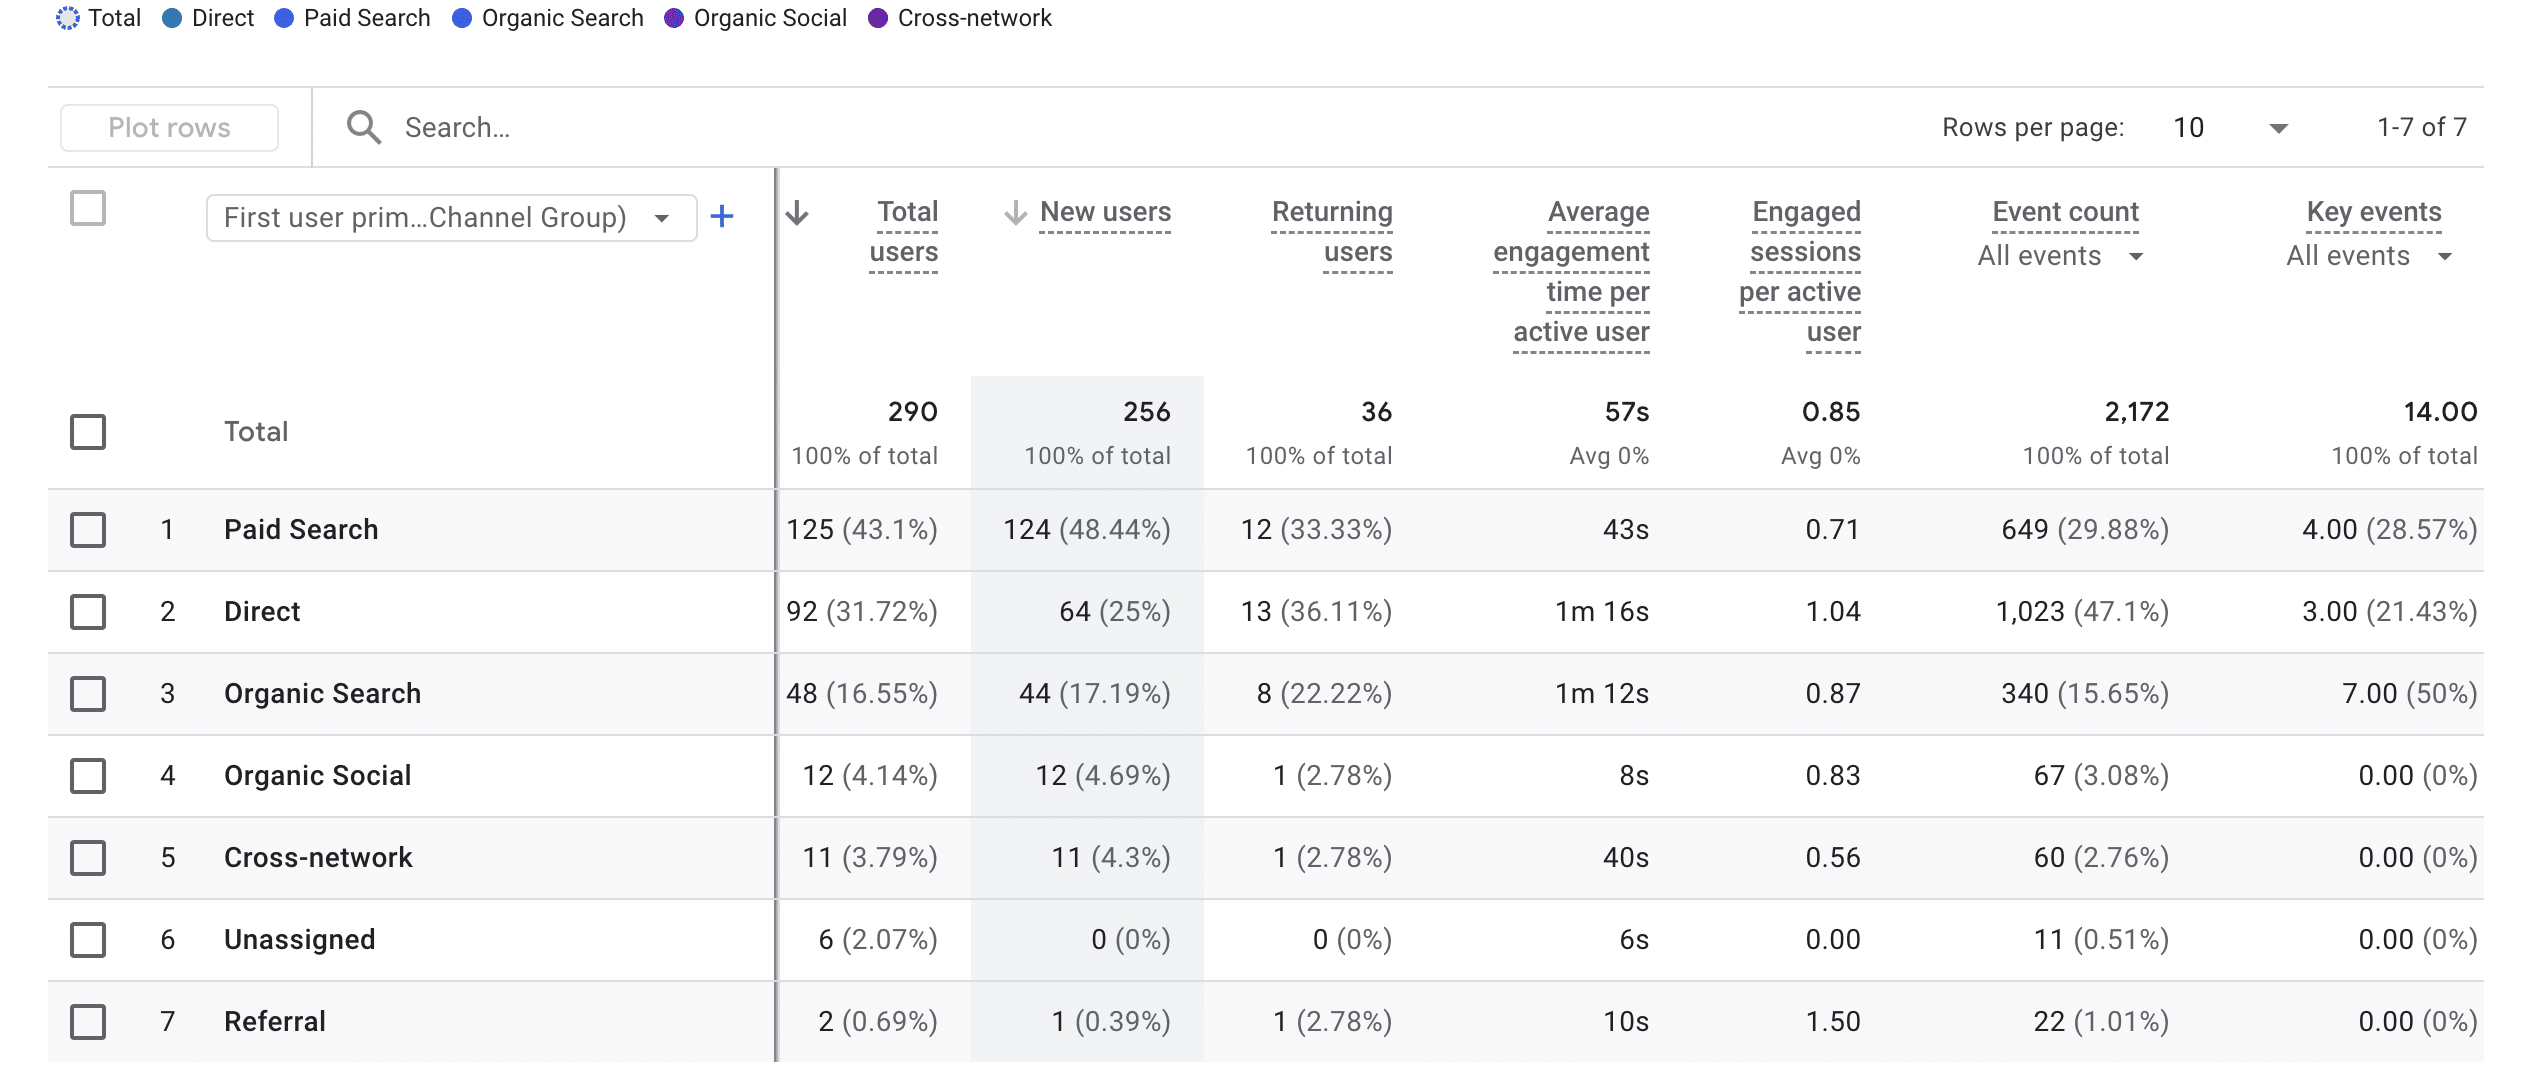Toggle the Referral row checkbox

(x=88, y=1021)
